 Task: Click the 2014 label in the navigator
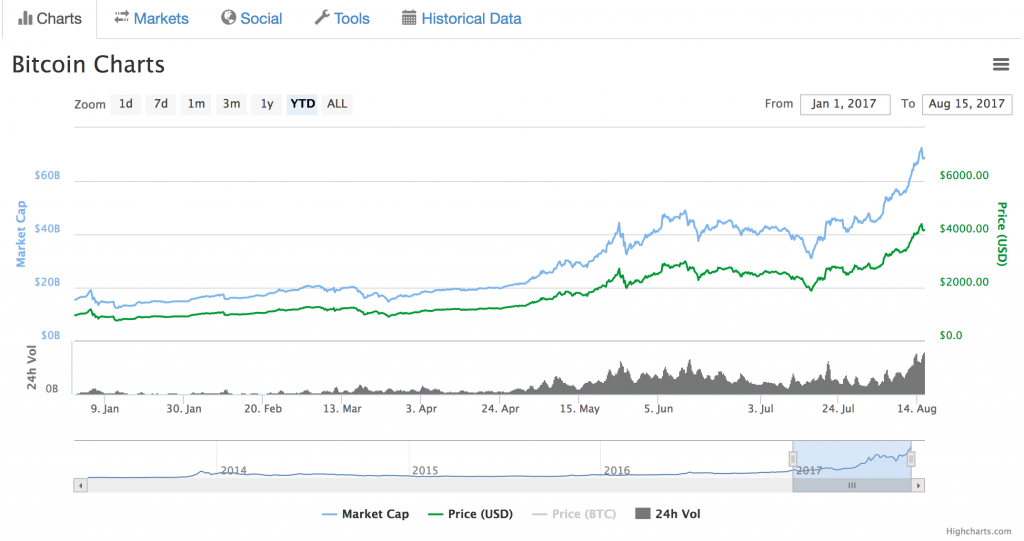pyautogui.click(x=234, y=470)
